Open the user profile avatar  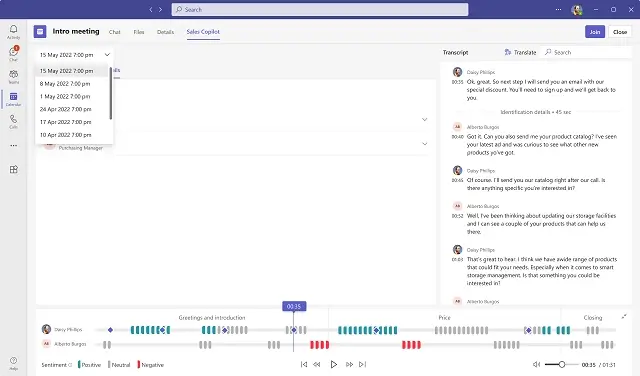[577, 10]
